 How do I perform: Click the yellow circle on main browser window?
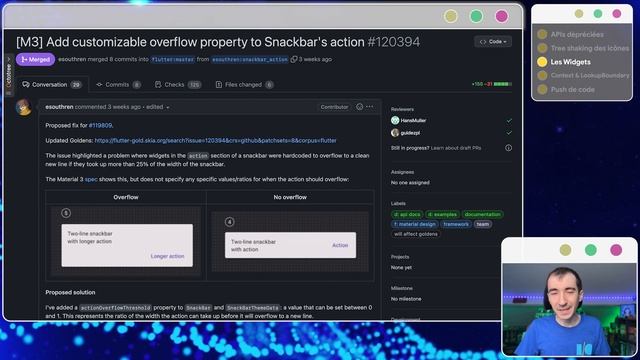pyautogui.click(x=451, y=16)
